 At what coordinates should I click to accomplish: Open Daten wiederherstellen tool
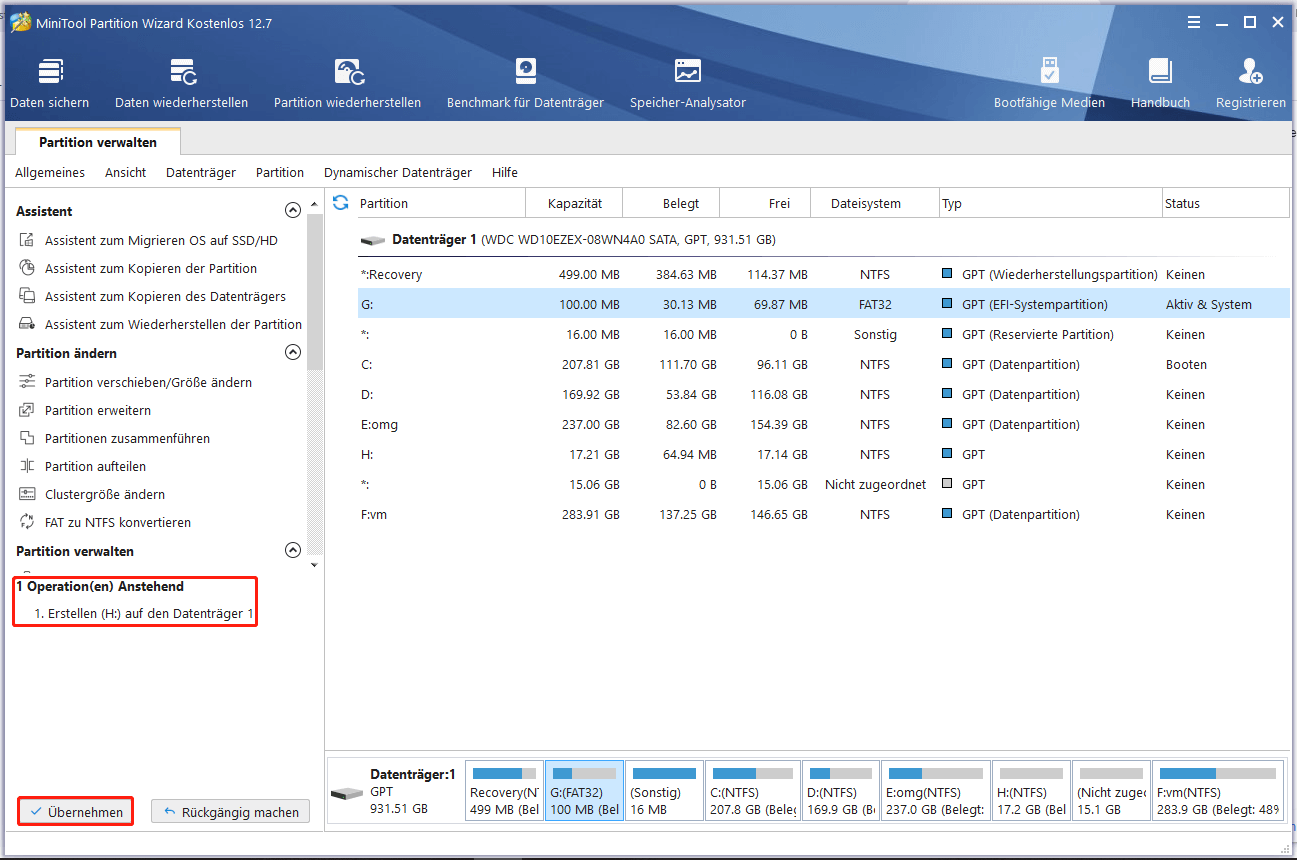pos(182,84)
